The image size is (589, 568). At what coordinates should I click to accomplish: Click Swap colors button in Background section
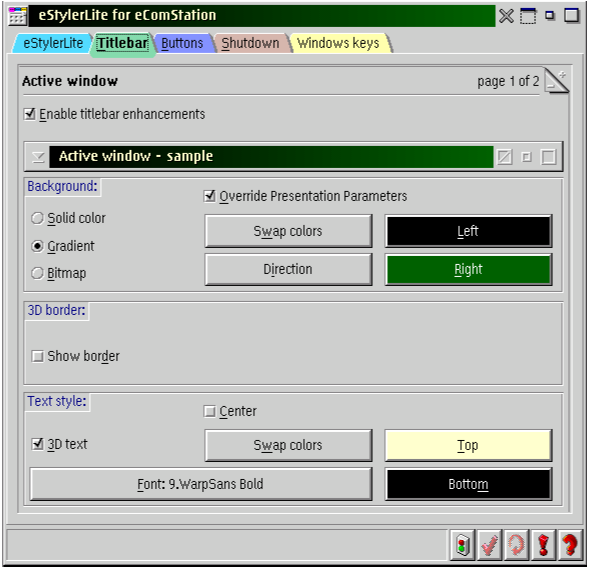pos(288,231)
